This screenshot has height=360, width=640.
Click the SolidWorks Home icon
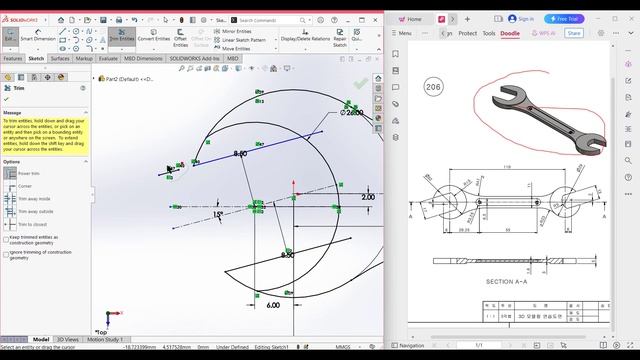pyautogui.click(x=61, y=20)
